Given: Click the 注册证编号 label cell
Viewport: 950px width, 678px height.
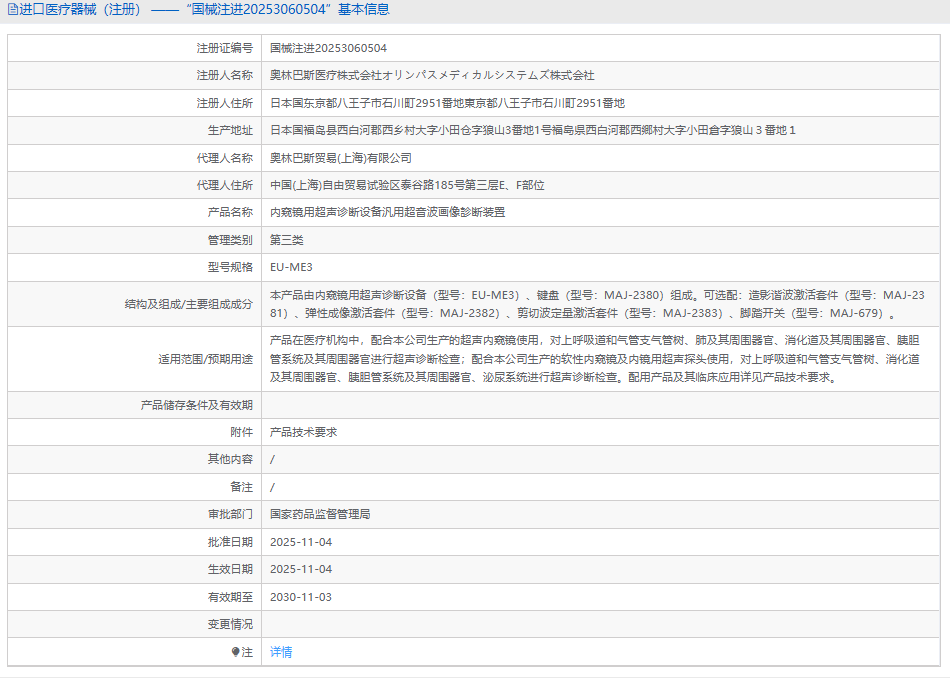Looking at the screenshot, I should [135, 48].
